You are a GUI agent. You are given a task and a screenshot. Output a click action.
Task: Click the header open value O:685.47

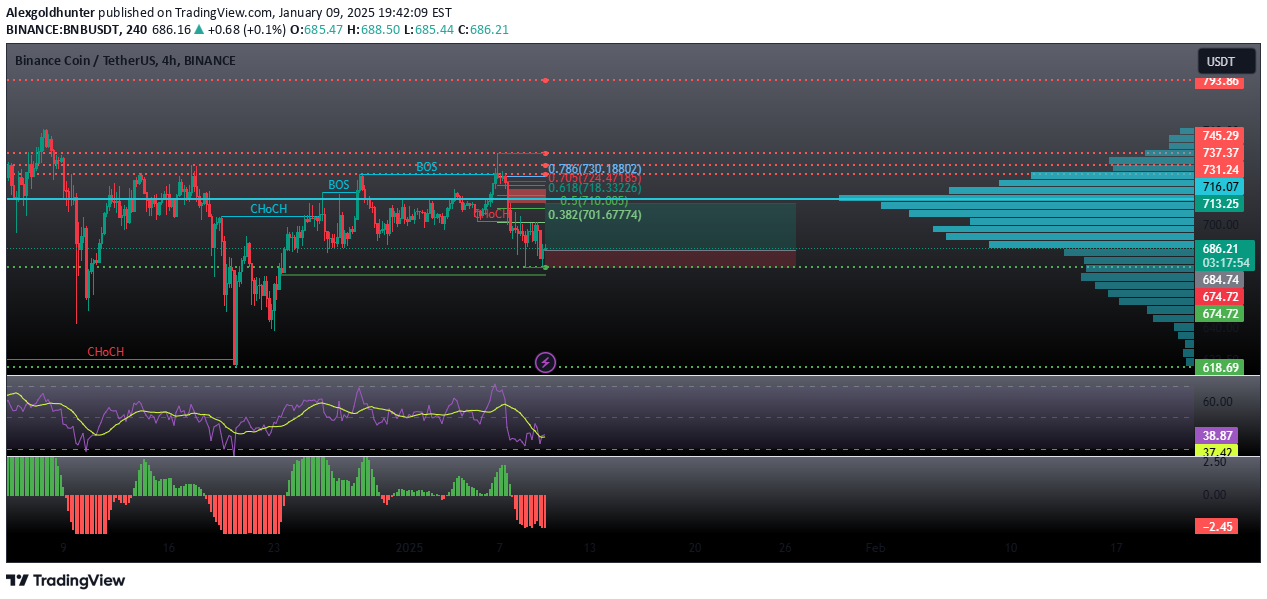coord(318,30)
